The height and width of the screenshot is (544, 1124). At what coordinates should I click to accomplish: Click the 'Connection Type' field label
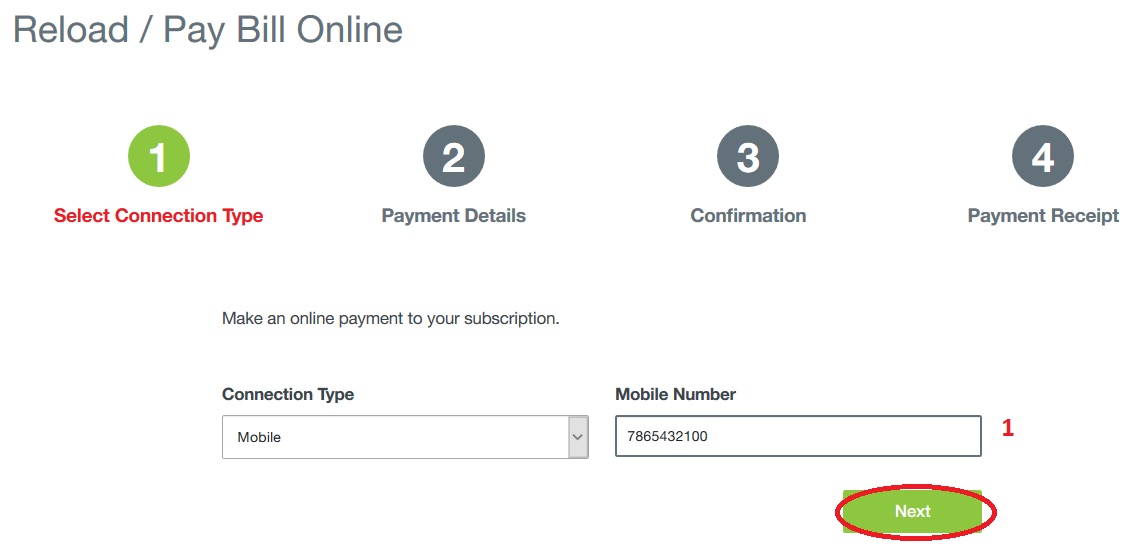pyautogui.click(x=288, y=394)
